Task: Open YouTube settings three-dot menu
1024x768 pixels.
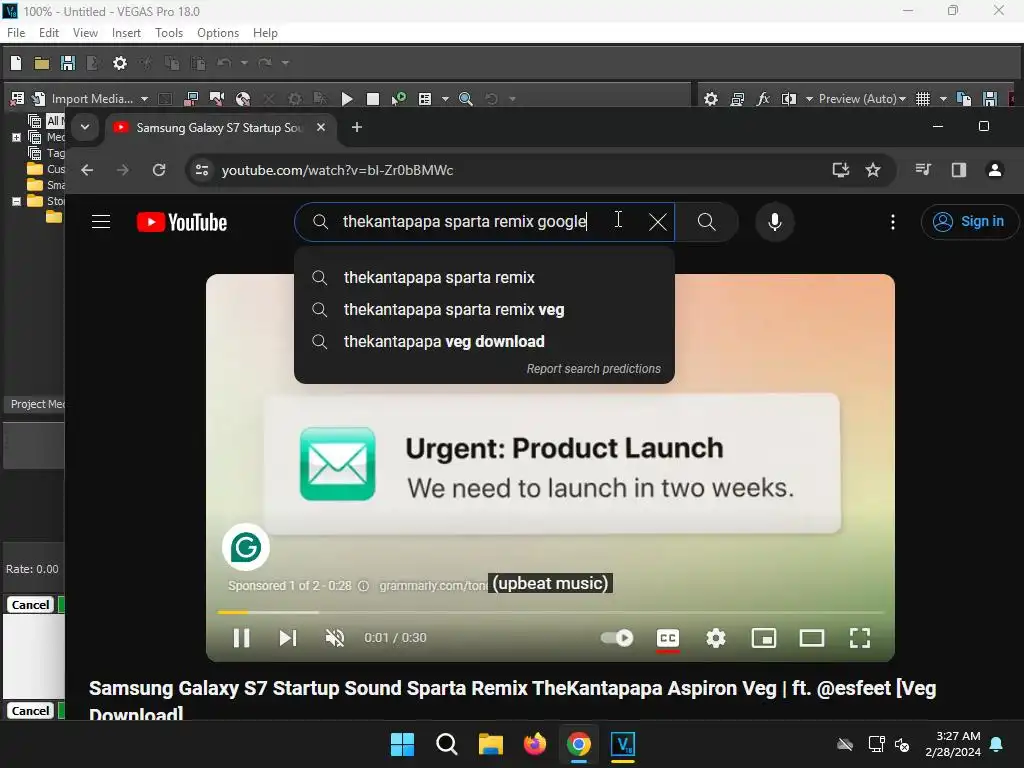Action: click(x=893, y=222)
